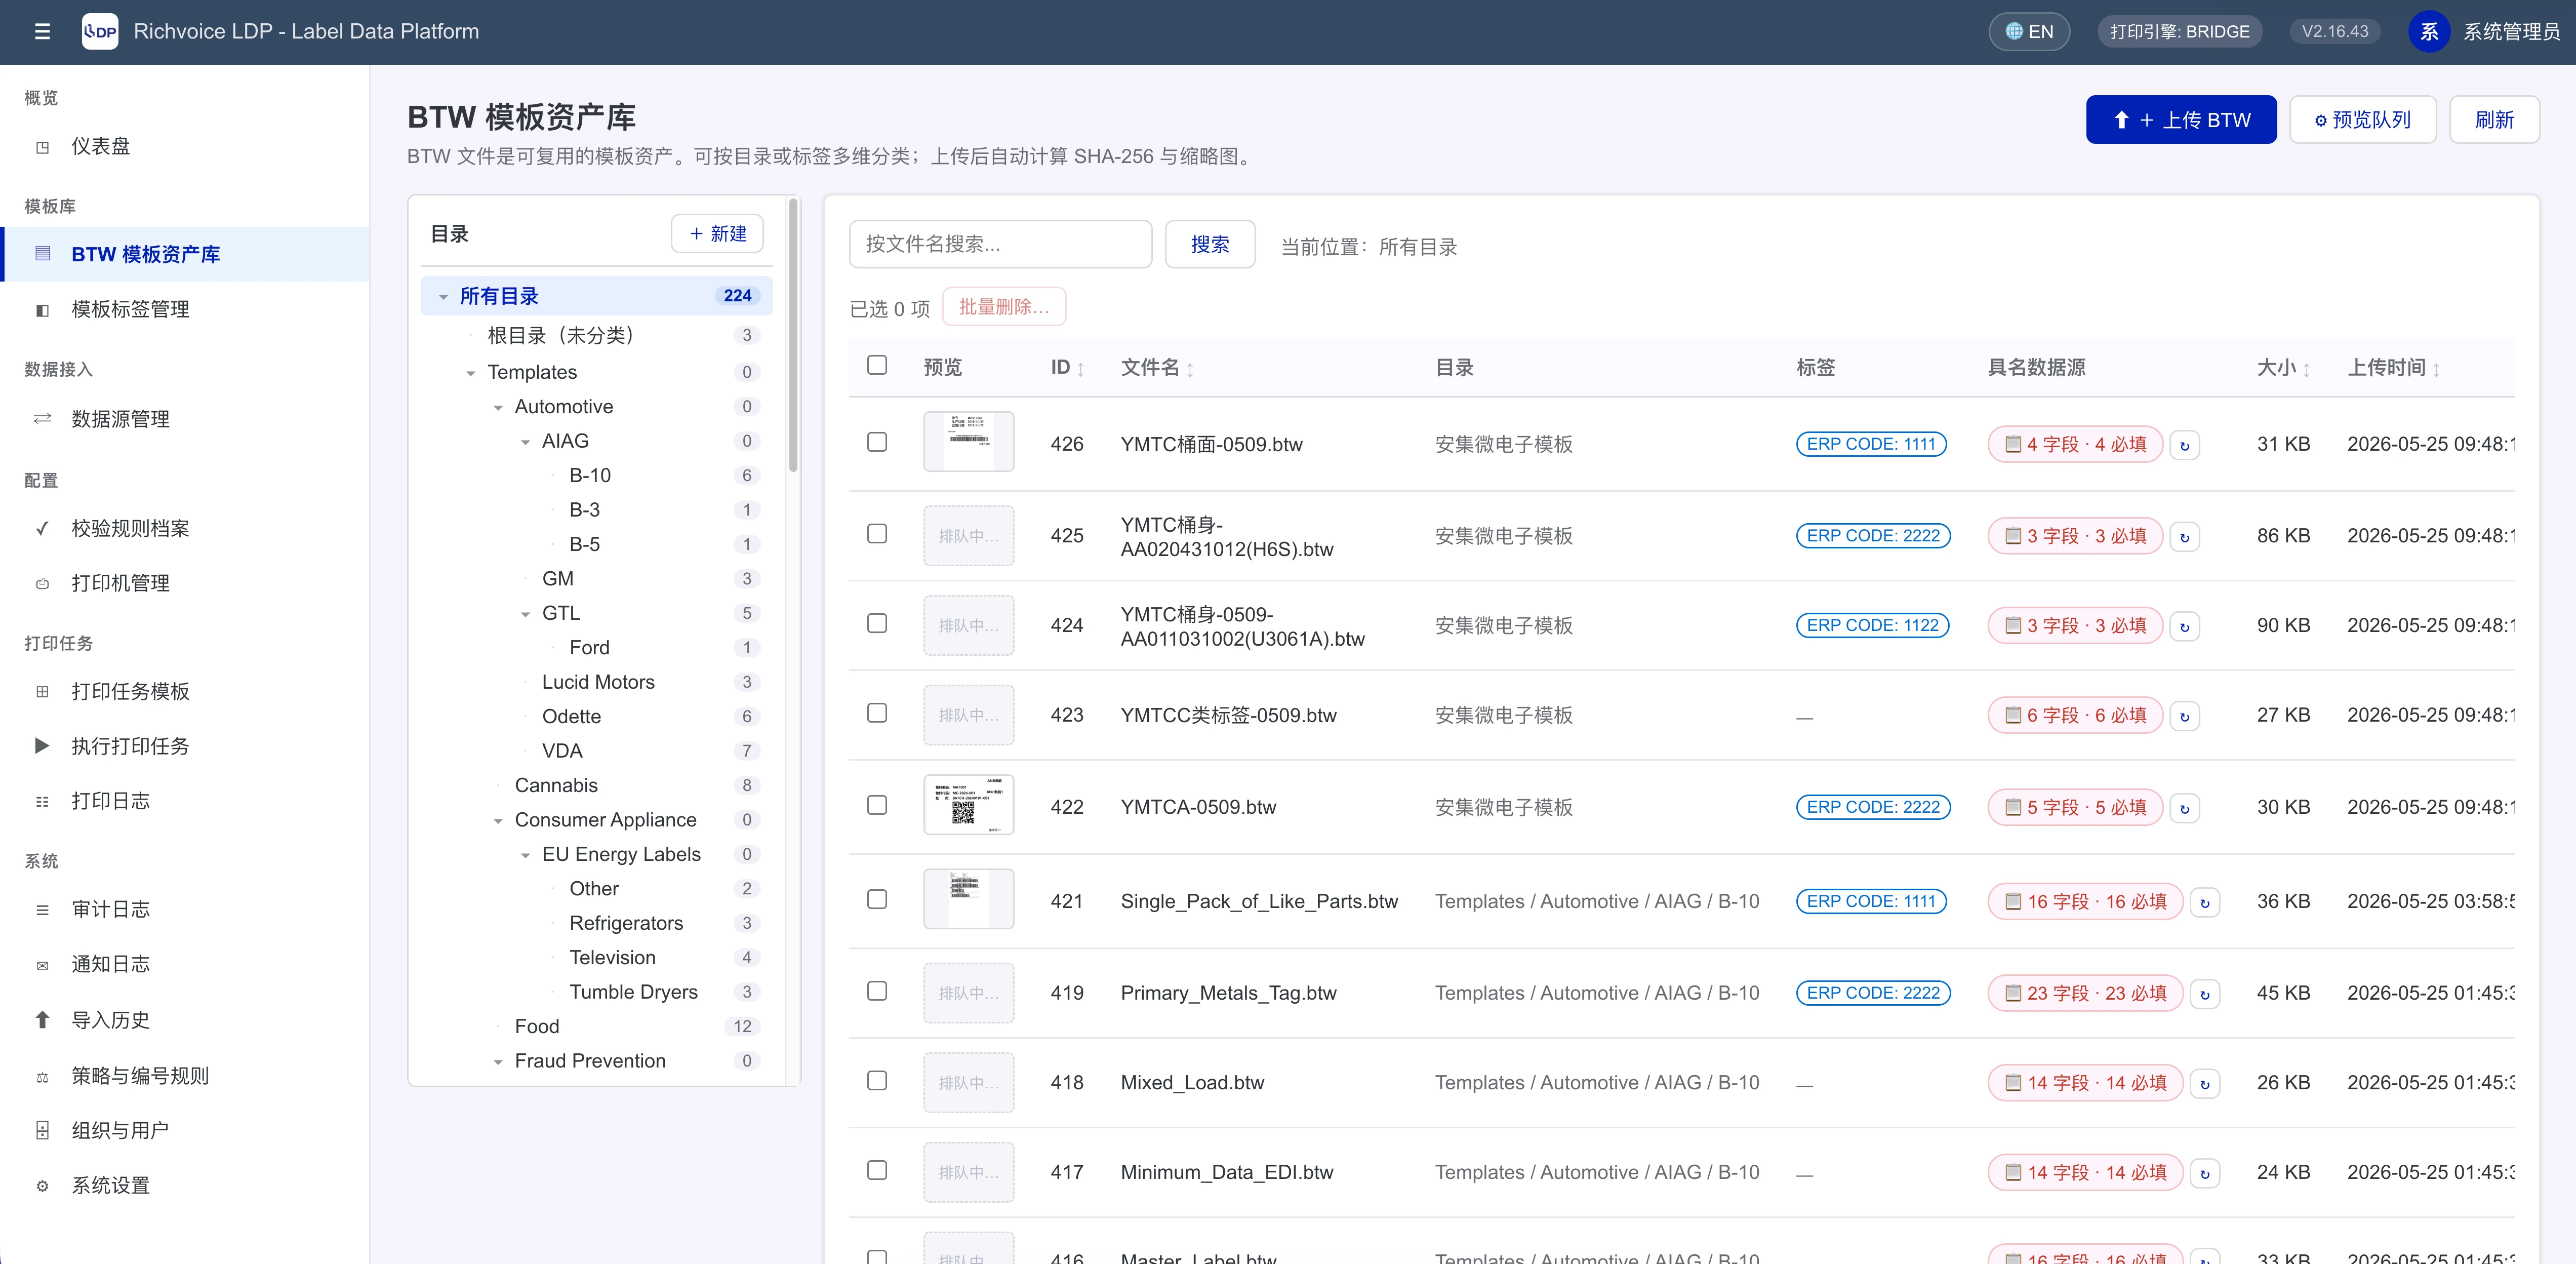
Task: Click the 执行打印任务 play icon
Action: pyautogui.click(x=42, y=746)
